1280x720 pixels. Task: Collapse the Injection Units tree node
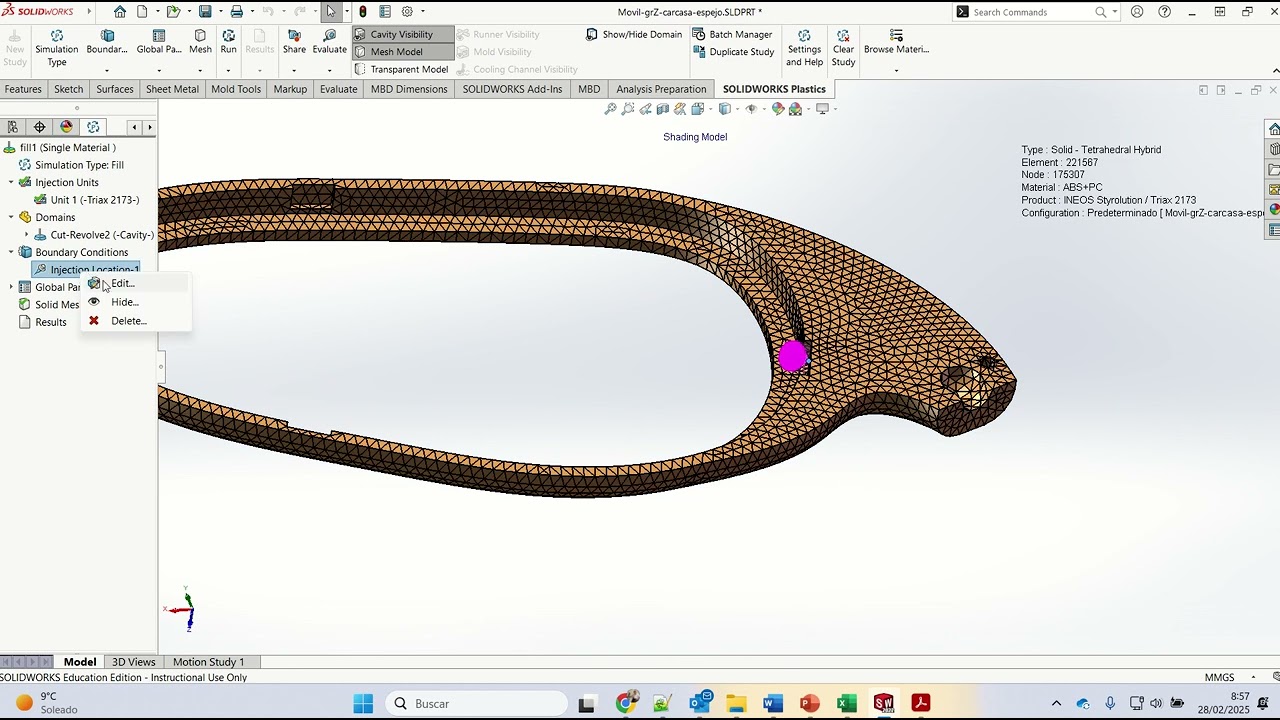(11, 182)
